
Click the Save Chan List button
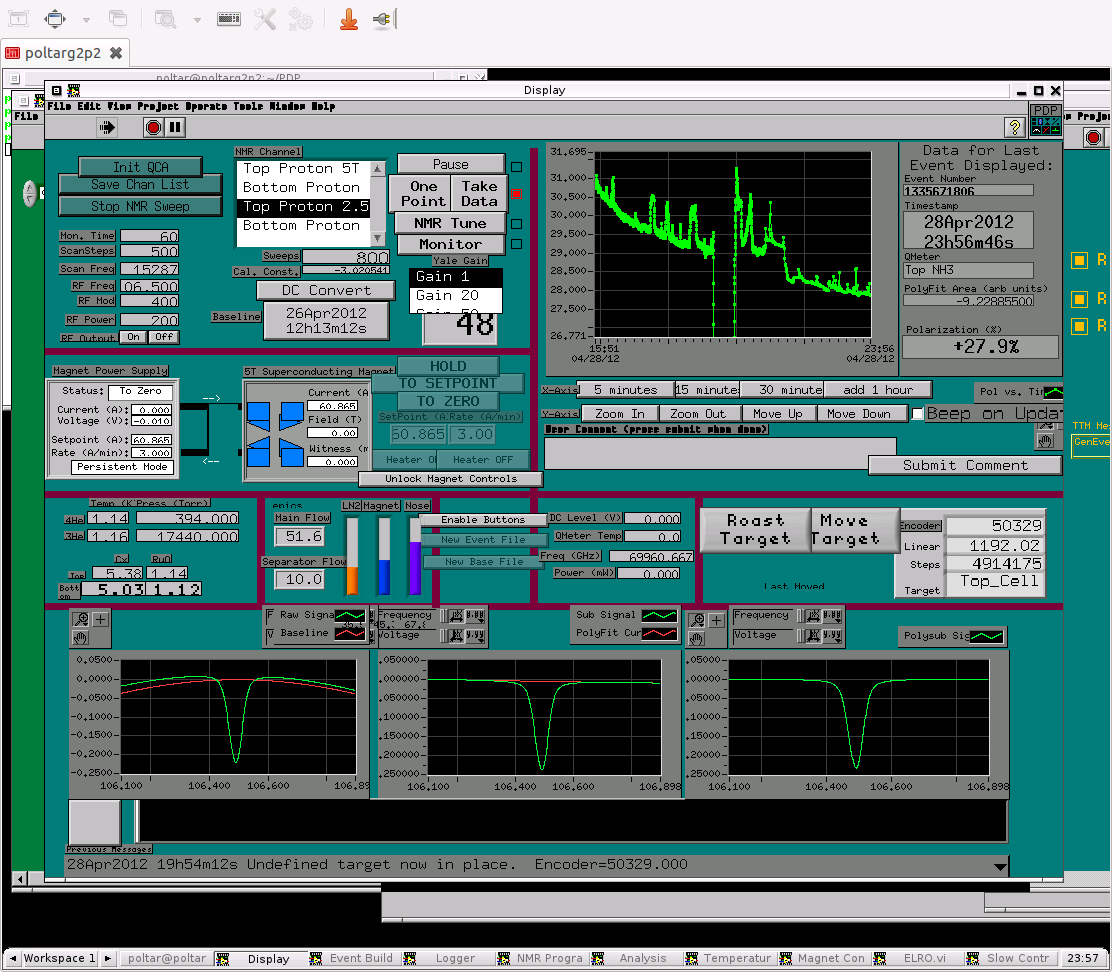tap(140, 185)
